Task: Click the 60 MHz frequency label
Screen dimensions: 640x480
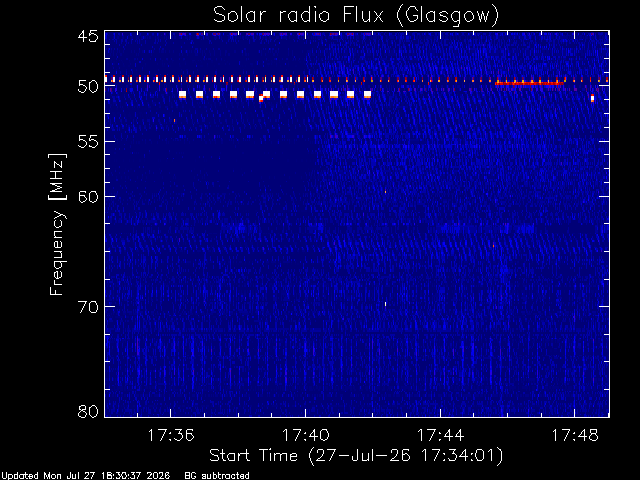Action: coord(88,196)
